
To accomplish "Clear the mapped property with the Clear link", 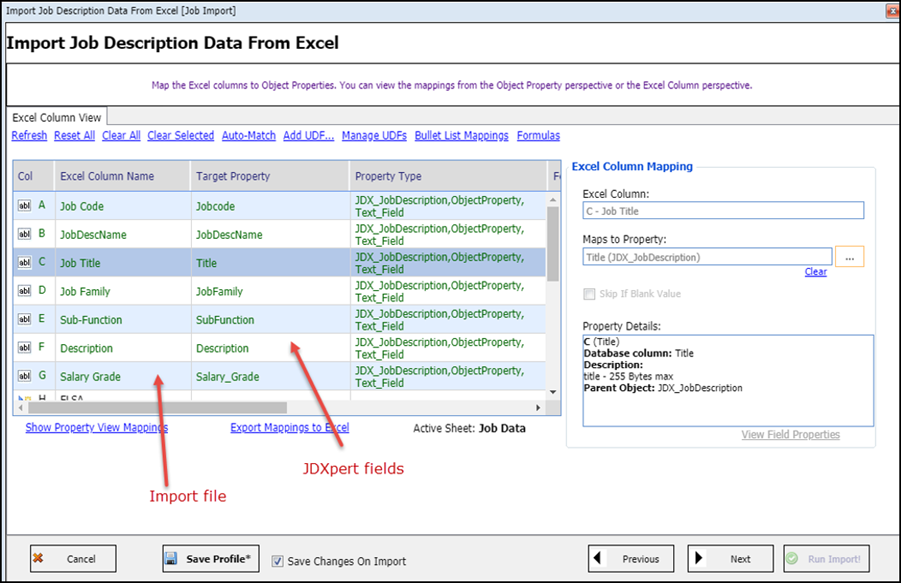I will (815, 272).
